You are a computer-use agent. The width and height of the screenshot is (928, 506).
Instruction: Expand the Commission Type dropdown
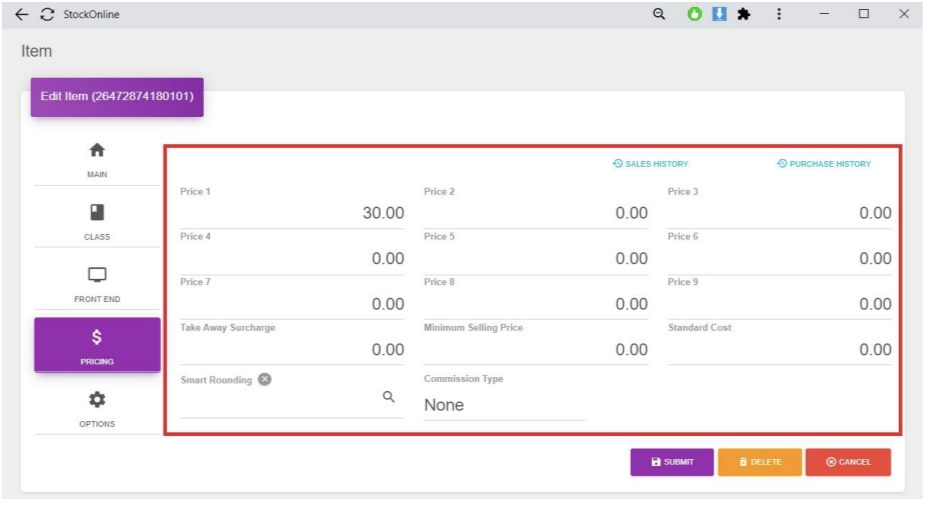tap(504, 405)
